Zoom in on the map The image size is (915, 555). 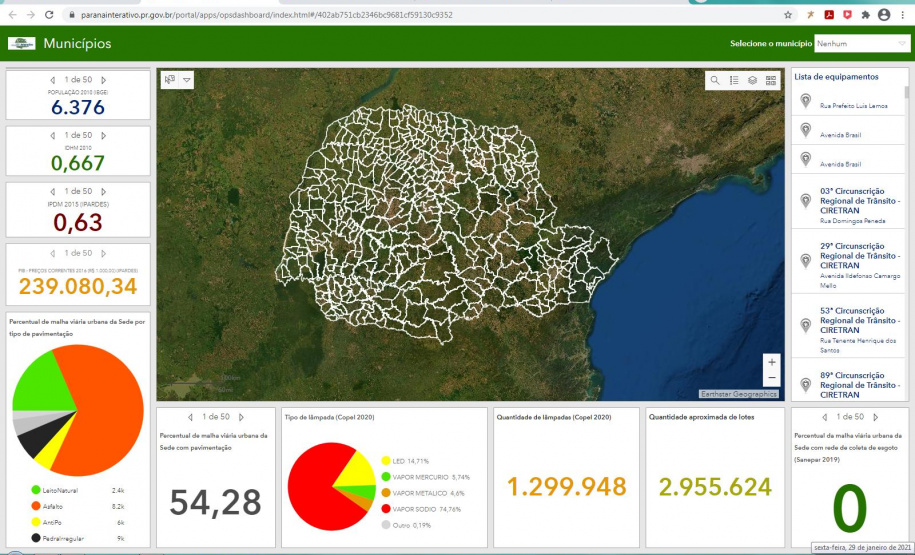[x=771, y=362]
